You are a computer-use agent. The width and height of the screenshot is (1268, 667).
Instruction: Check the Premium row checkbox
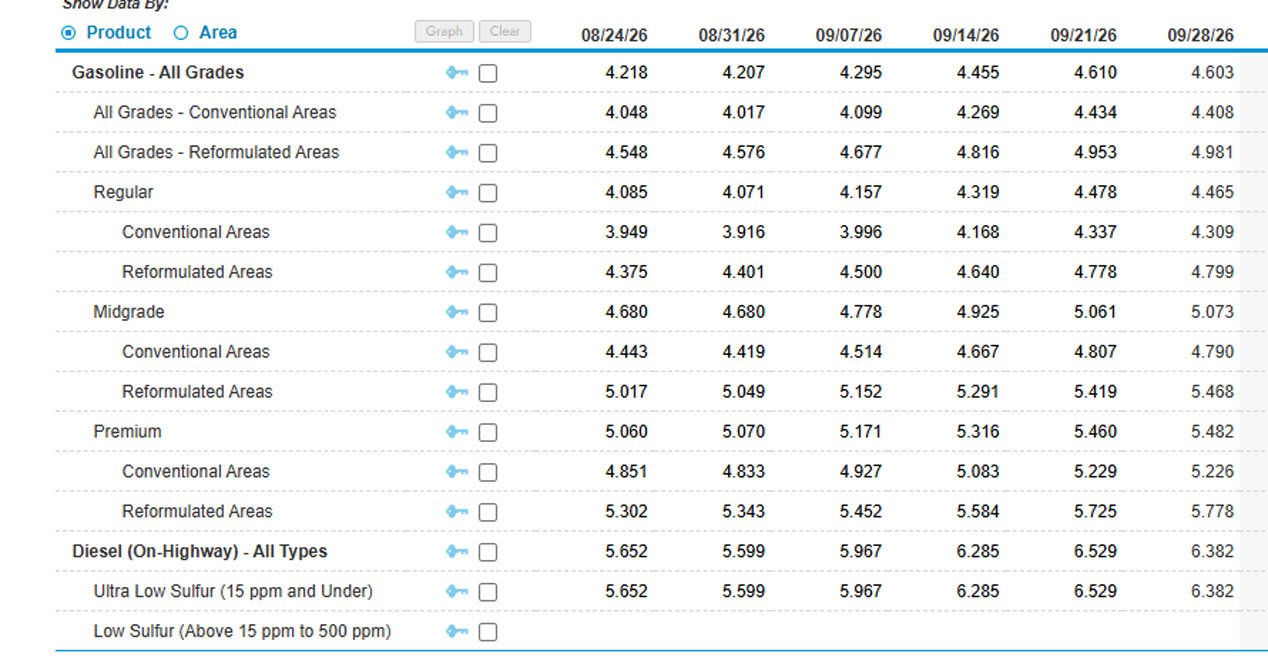488,432
